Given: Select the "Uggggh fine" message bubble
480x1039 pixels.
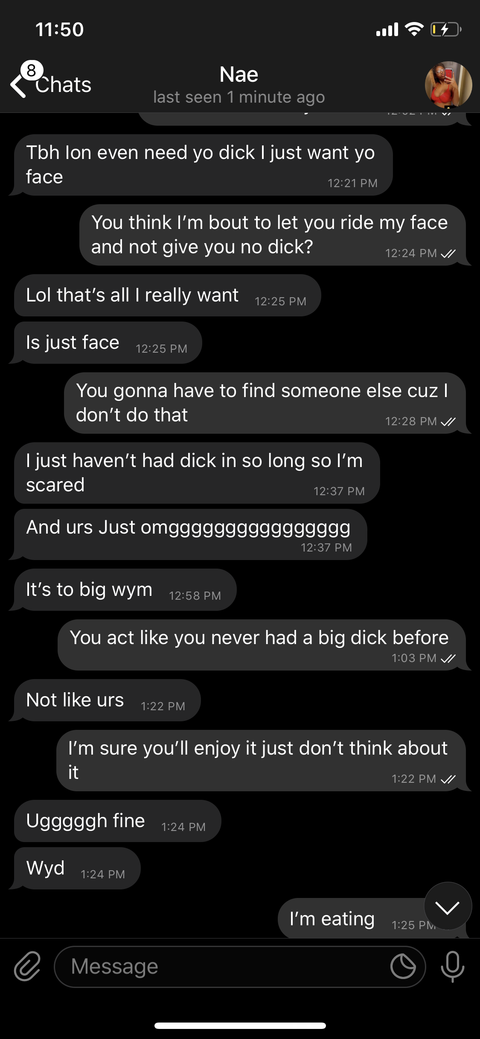Looking at the screenshot, I should coord(115,821).
